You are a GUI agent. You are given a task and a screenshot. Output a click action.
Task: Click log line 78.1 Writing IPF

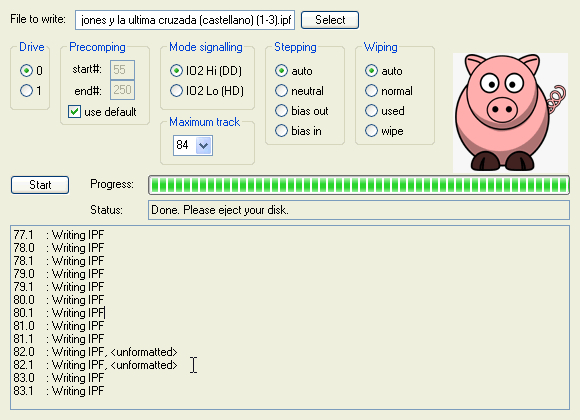(59, 261)
